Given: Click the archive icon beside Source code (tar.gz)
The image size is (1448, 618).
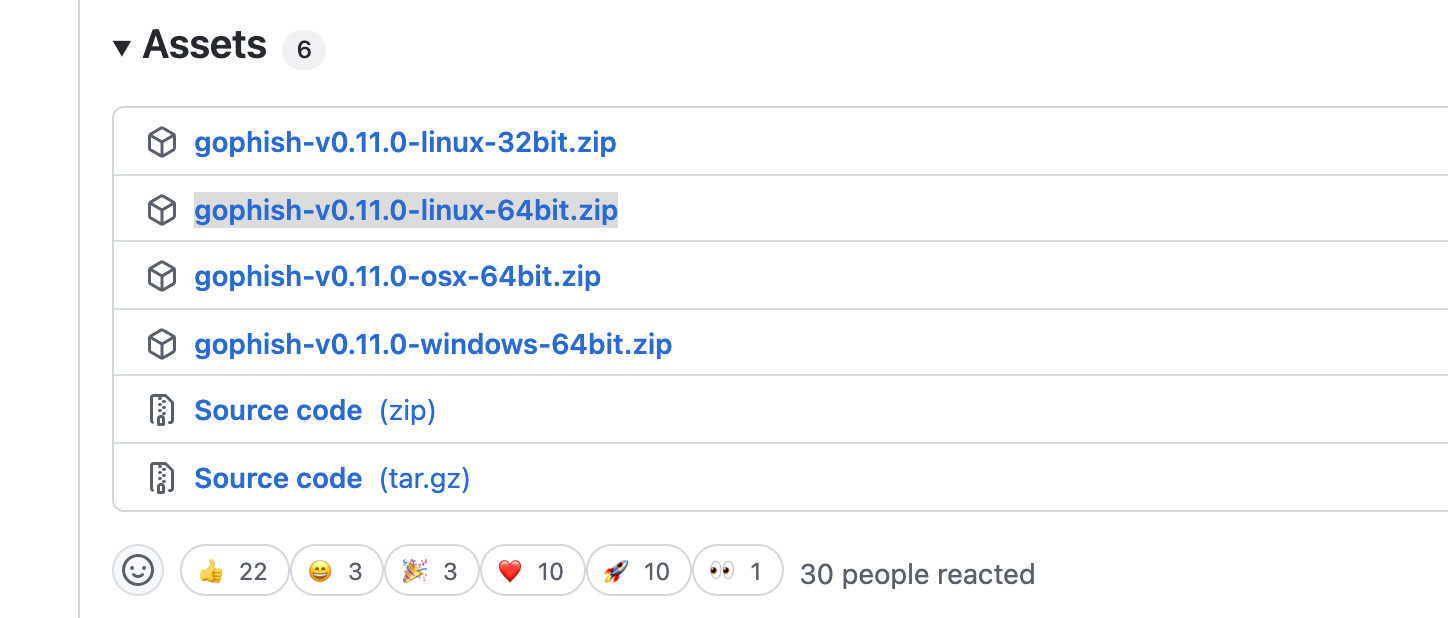Looking at the screenshot, I should coord(162,478).
